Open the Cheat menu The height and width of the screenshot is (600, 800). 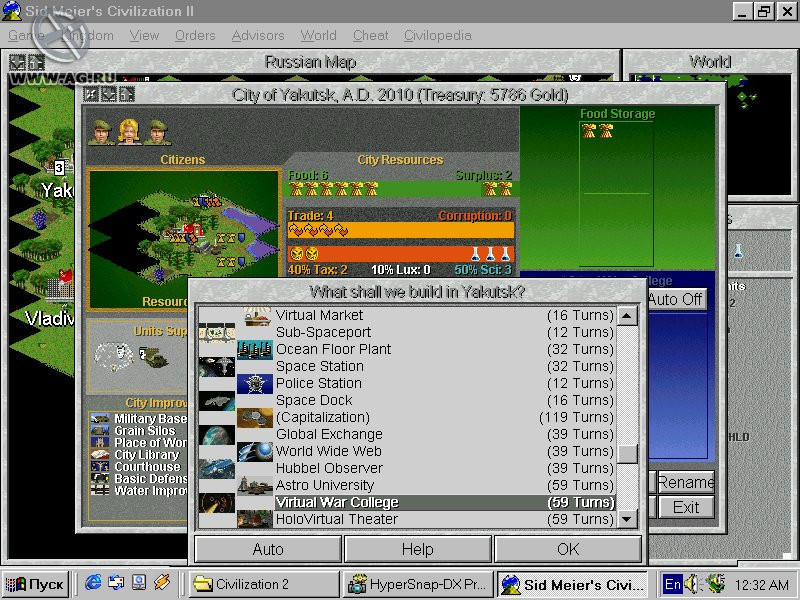[370, 35]
